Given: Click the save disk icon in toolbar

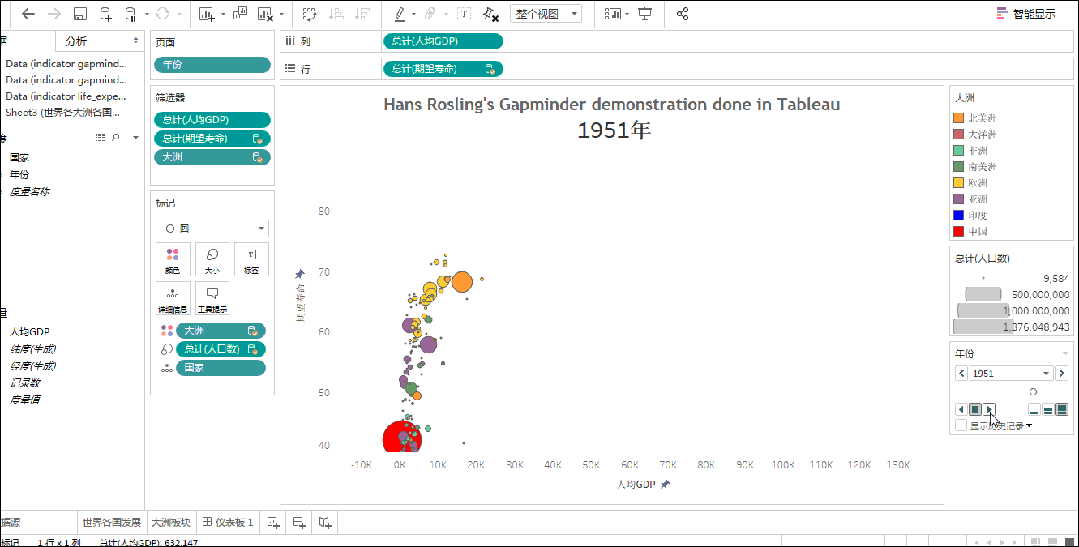Looking at the screenshot, I should coord(81,14).
